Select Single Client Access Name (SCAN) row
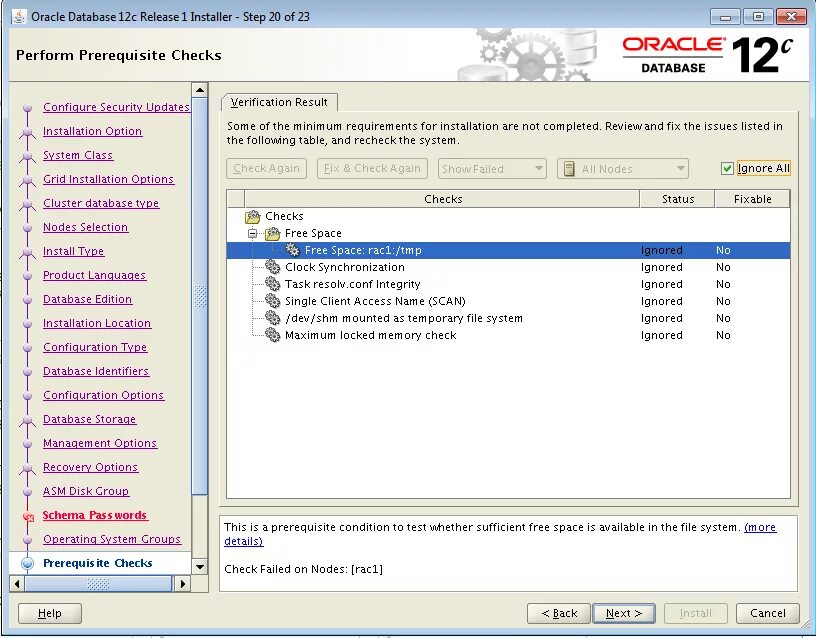This screenshot has width=816, height=638. coord(508,301)
